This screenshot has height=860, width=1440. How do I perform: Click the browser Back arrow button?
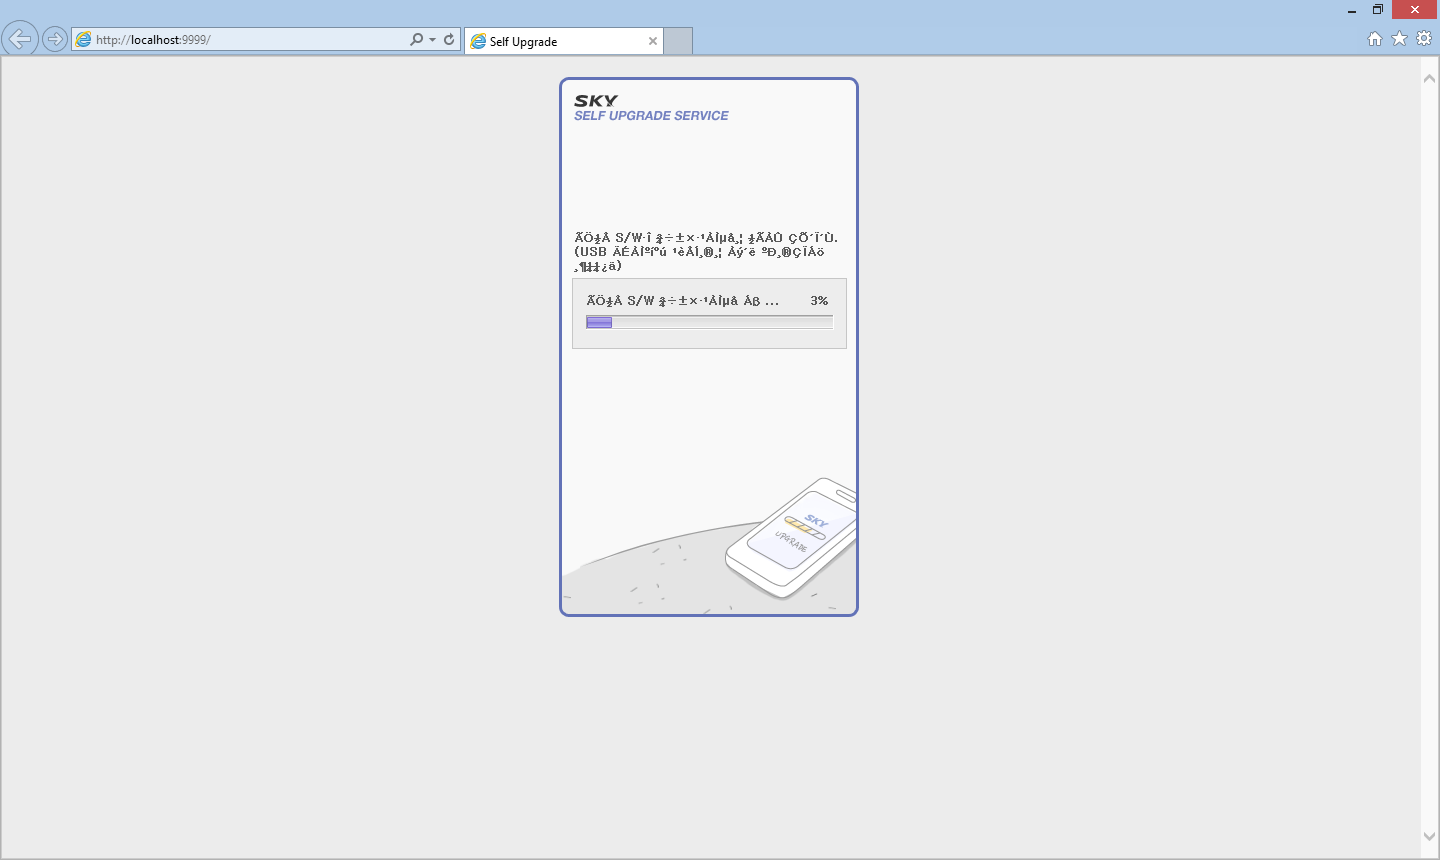20,39
